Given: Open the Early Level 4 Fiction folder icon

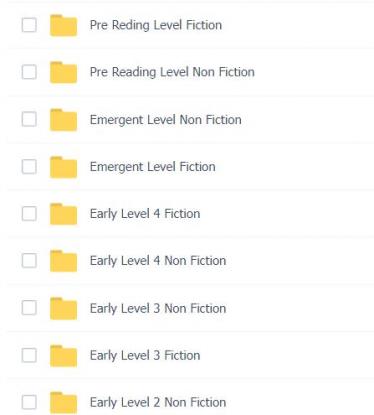Looking at the screenshot, I should pyautogui.click(x=63, y=214).
